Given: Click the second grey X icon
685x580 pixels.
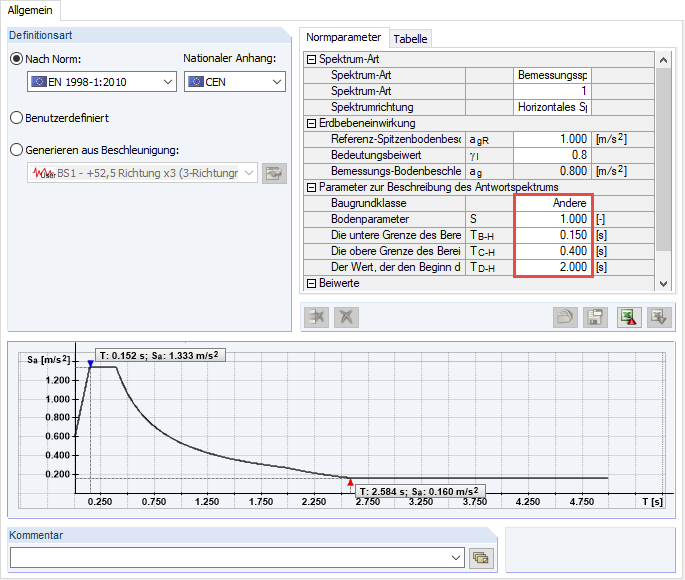Looking at the screenshot, I should [346, 317].
